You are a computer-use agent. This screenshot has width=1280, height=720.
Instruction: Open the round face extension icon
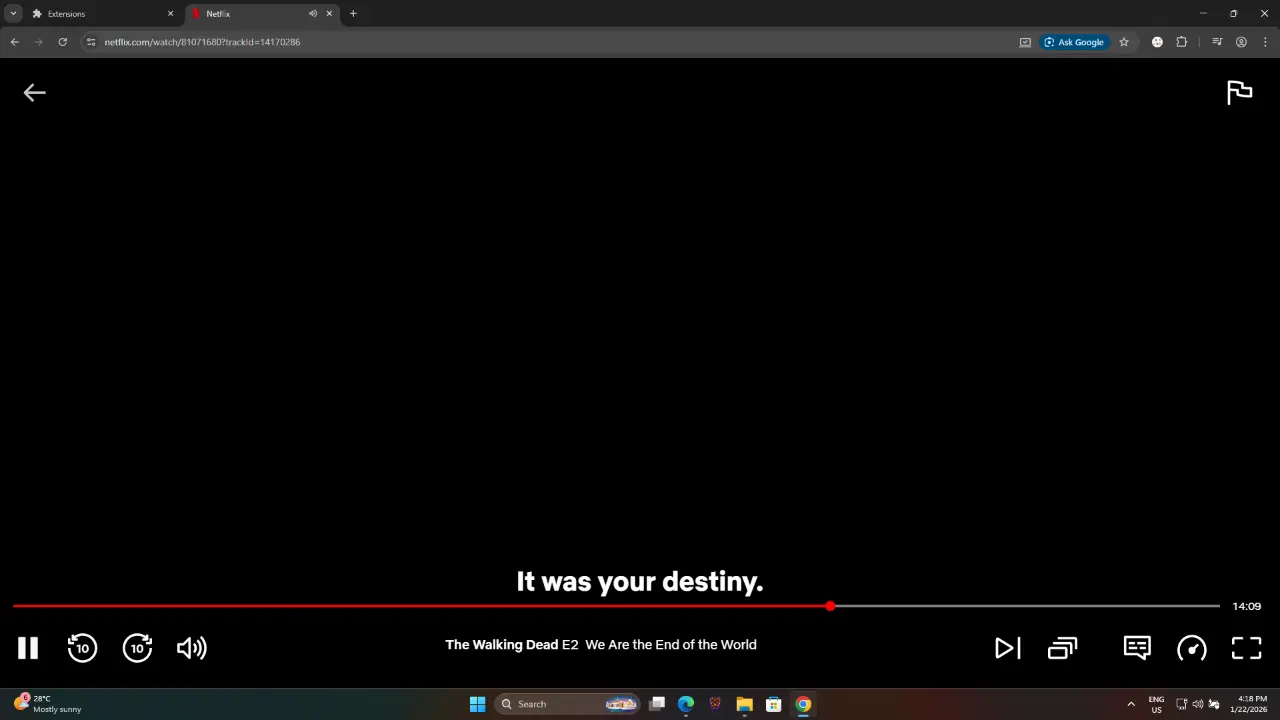tap(1157, 42)
